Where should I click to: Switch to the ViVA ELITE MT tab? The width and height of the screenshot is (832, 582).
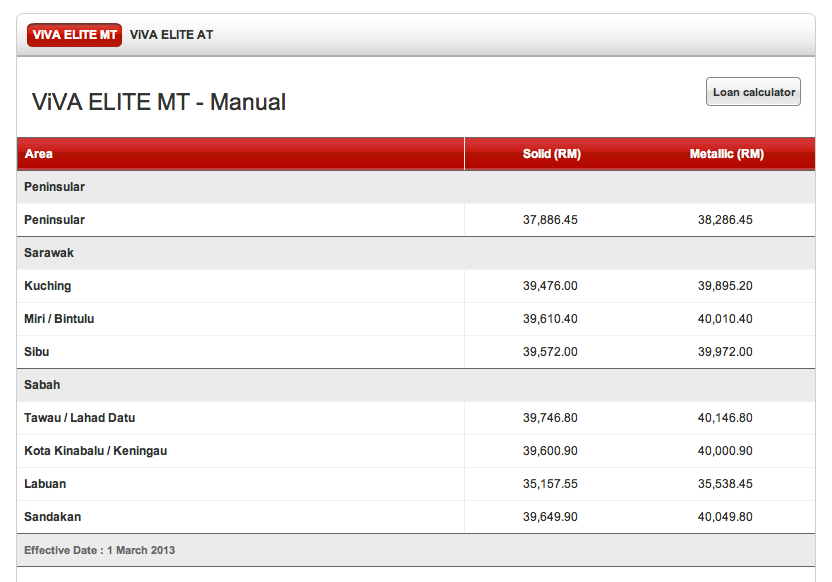coord(74,35)
